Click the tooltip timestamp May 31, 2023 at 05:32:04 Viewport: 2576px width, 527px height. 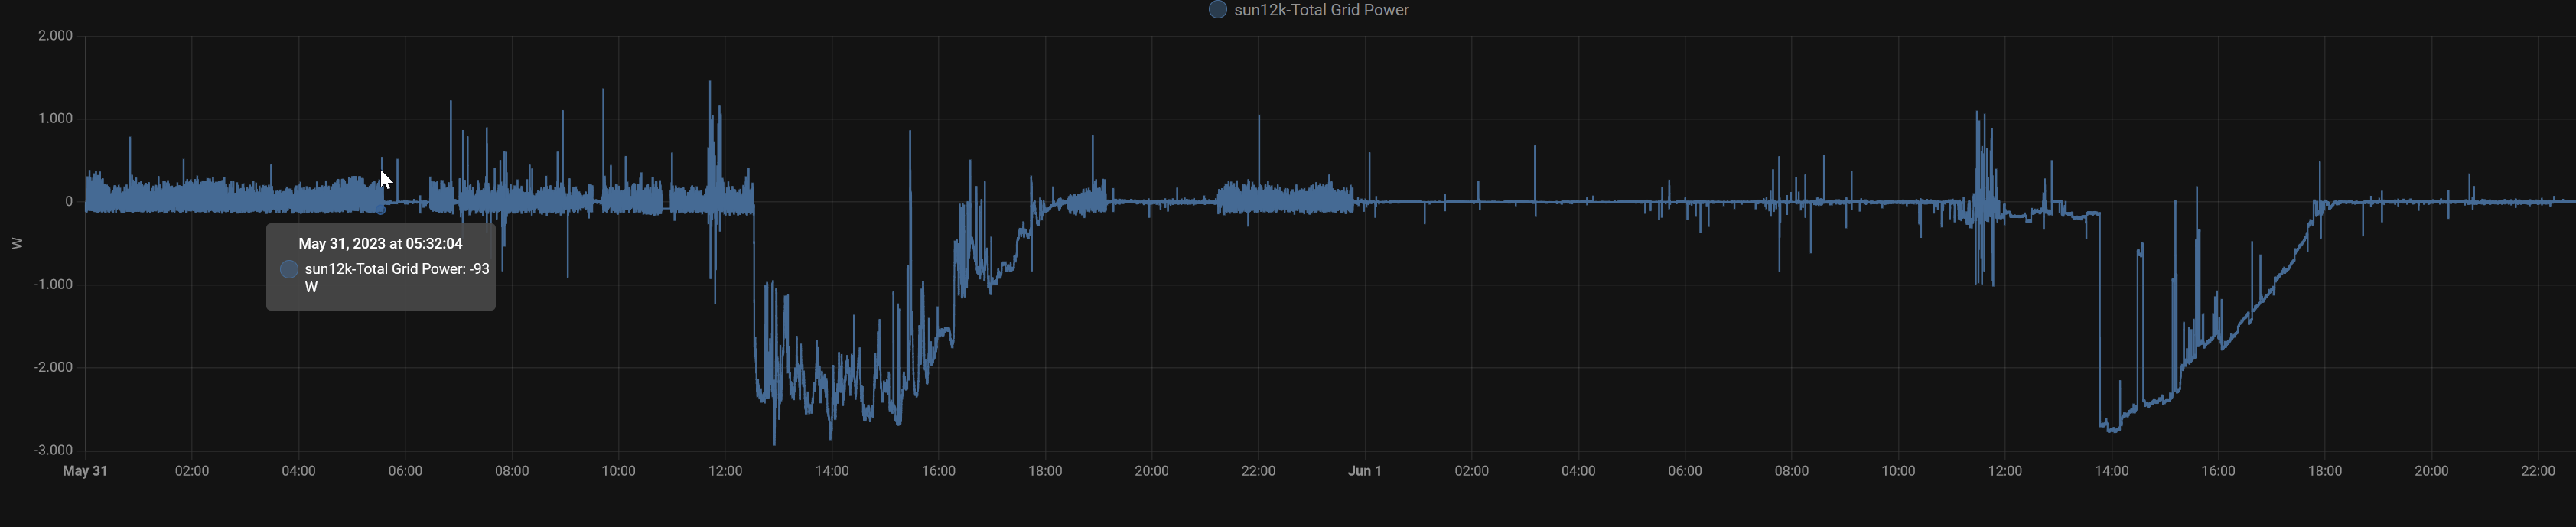[x=380, y=244]
